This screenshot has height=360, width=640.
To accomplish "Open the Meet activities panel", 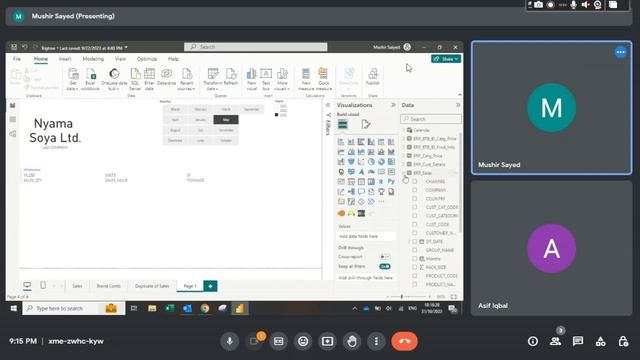I will (x=600, y=341).
